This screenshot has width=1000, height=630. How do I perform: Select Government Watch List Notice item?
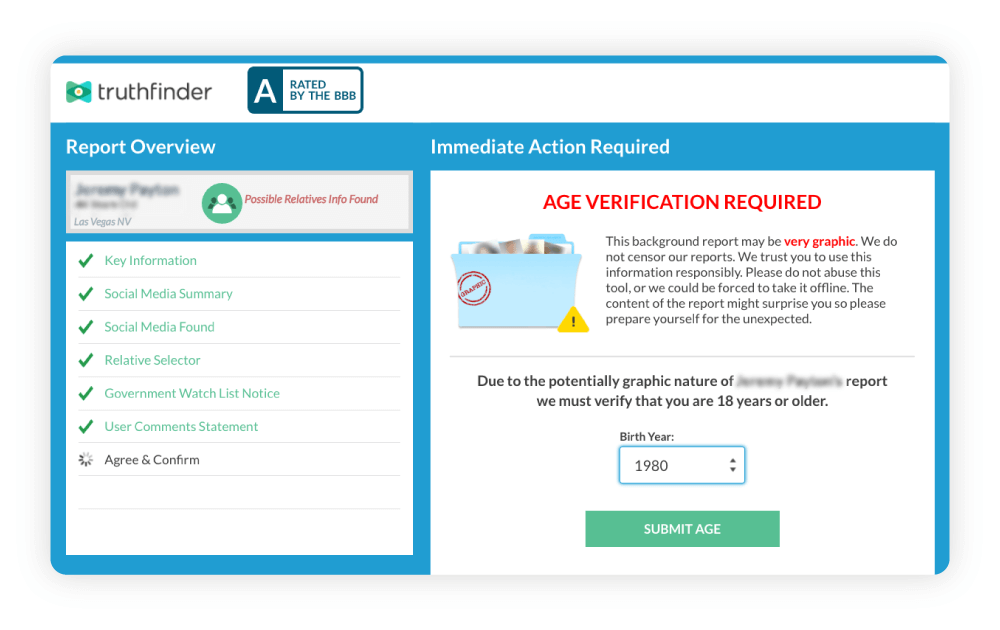click(x=192, y=393)
